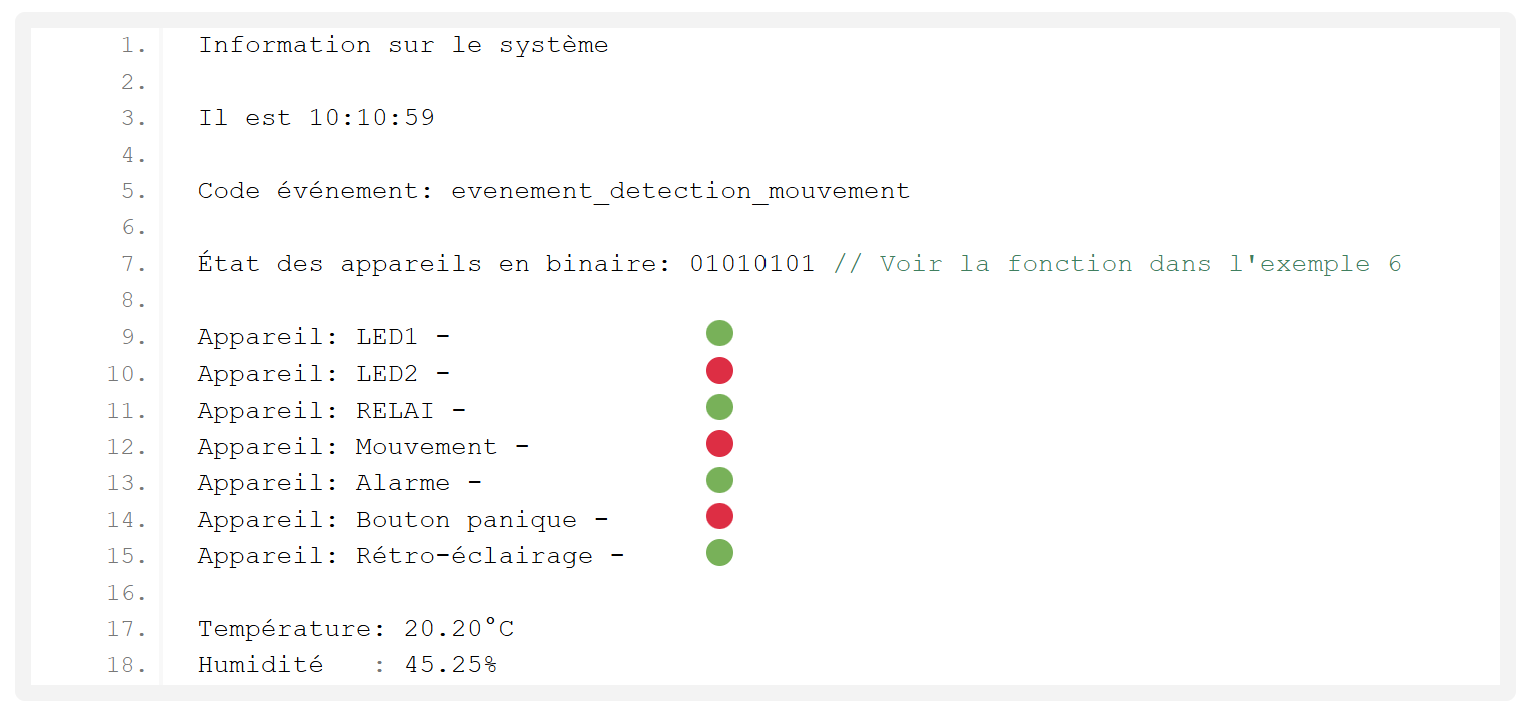Click the red dot for Bouton panique
The image size is (1532, 712).
click(x=719, y=516)
